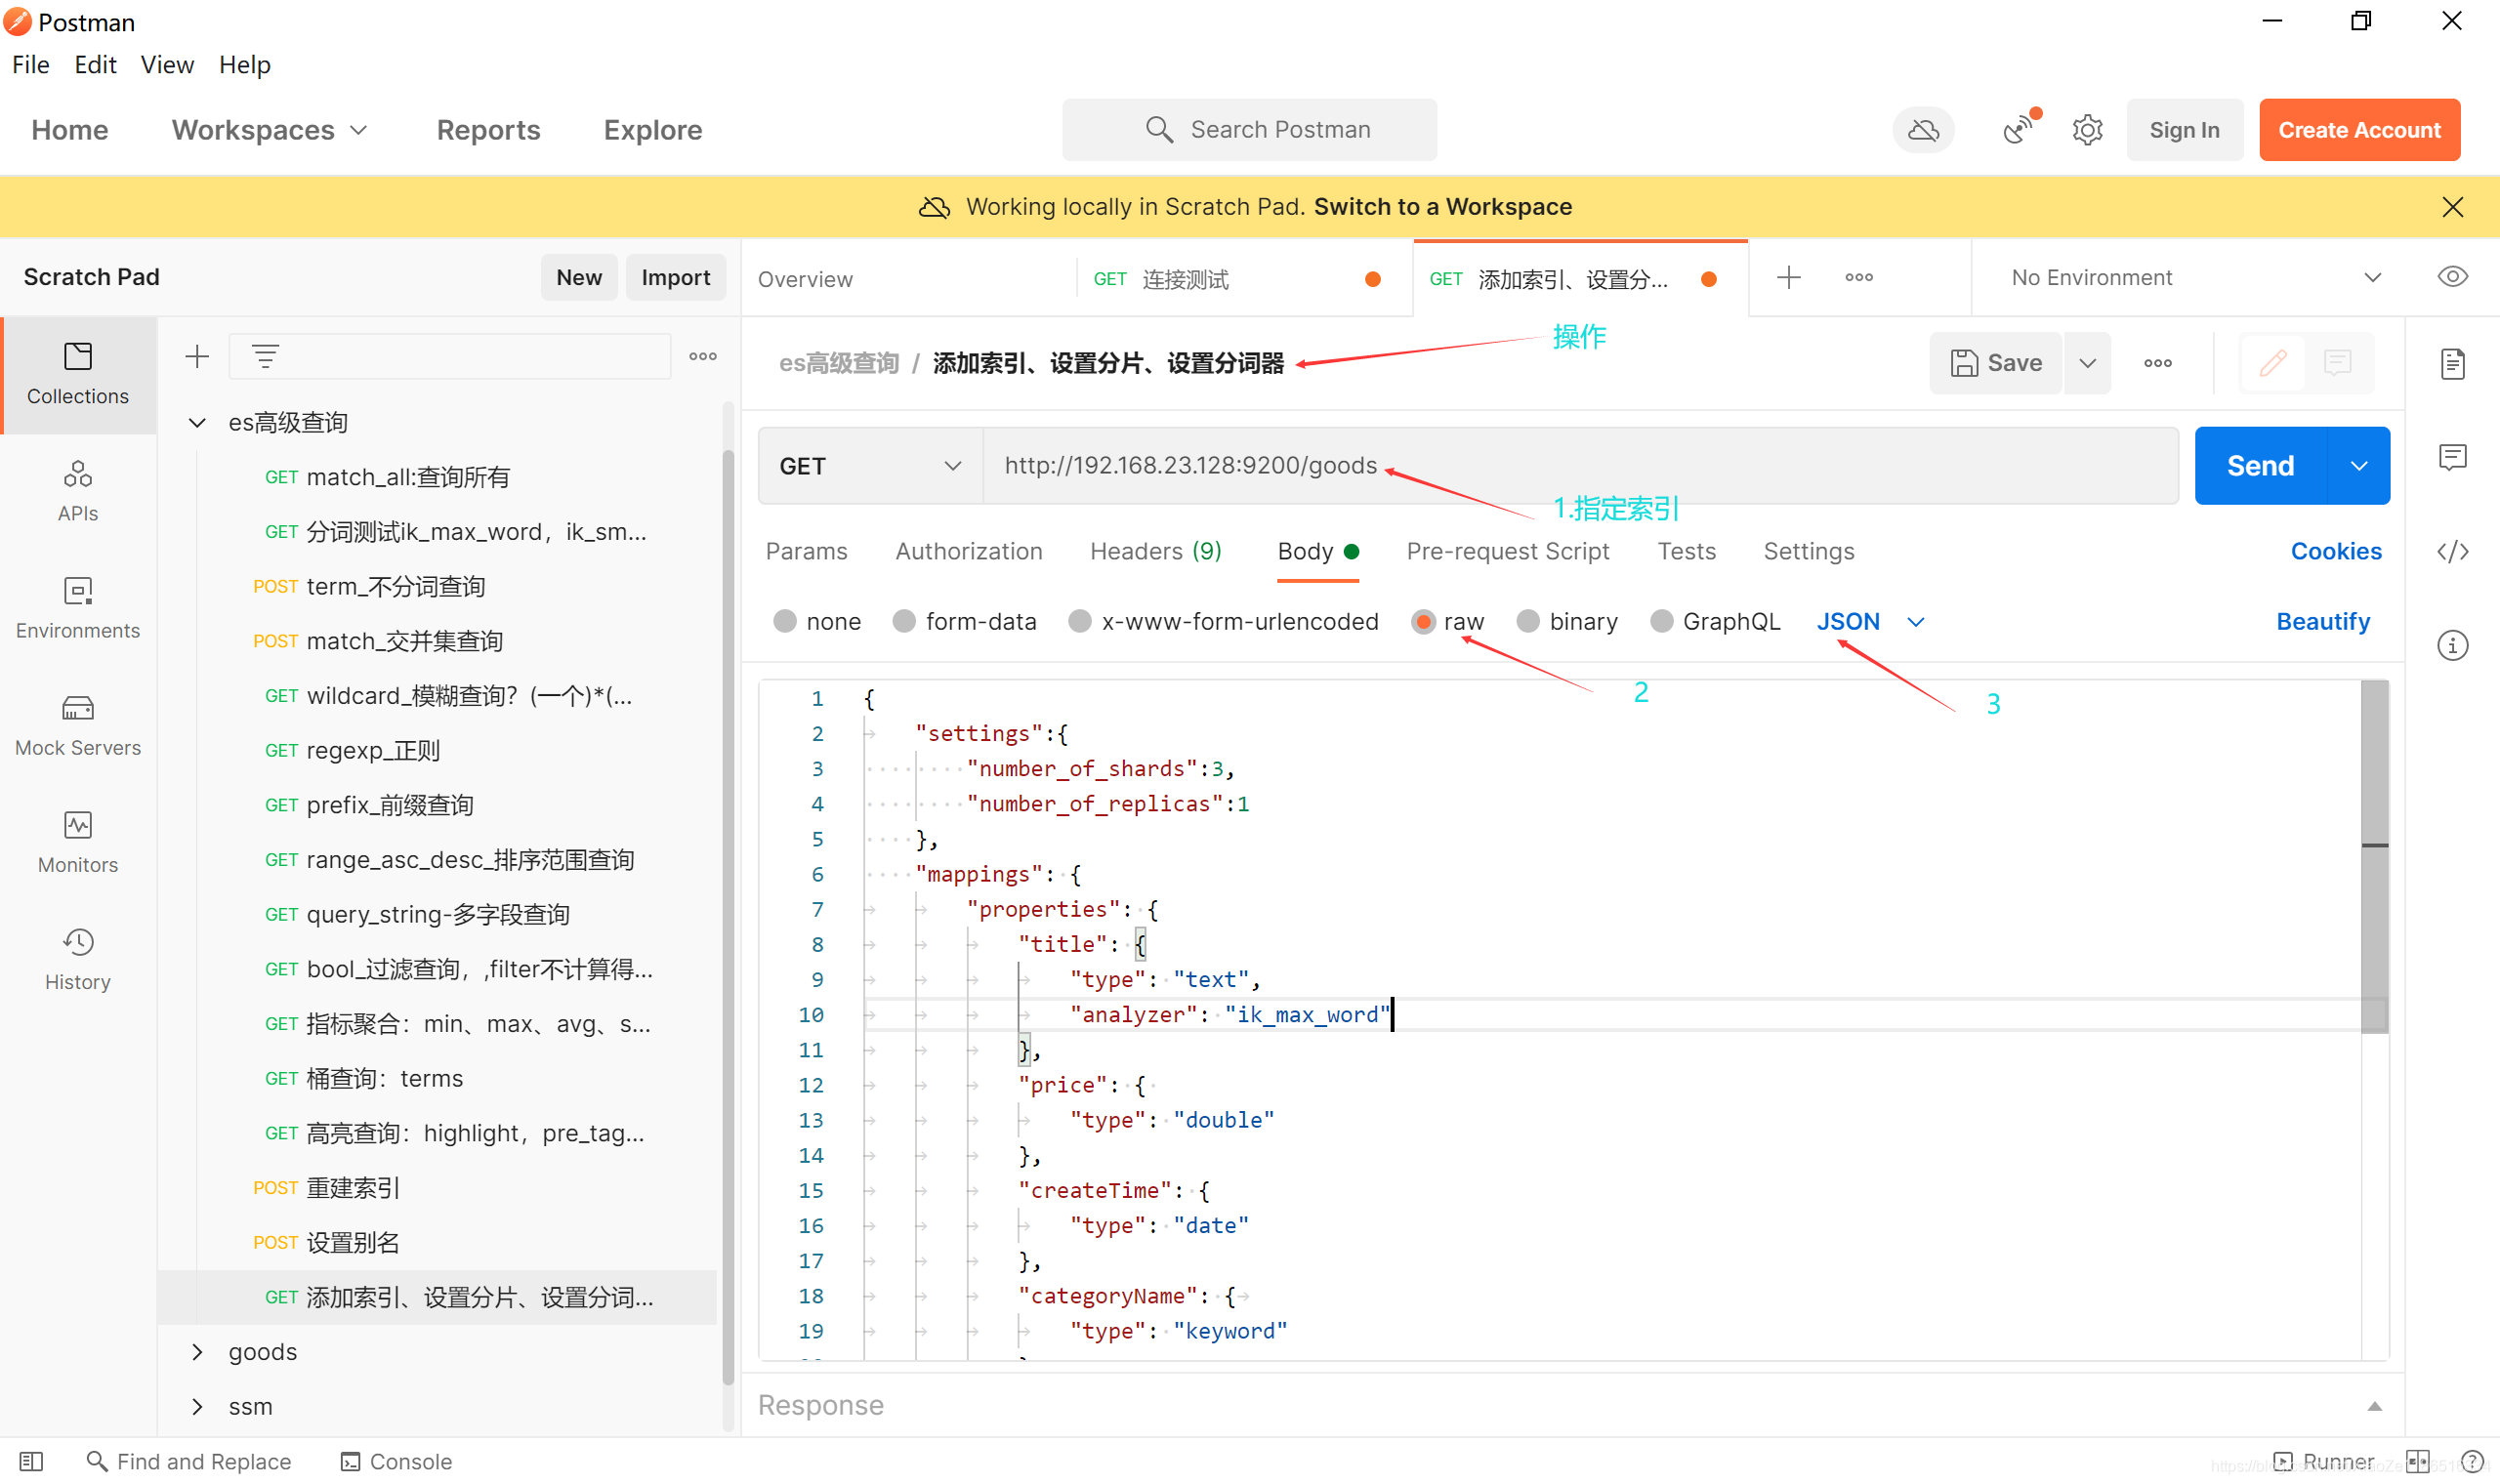Open the Help menu
The height and width of the screenshot is (1484, 2500).
[245, 64]
